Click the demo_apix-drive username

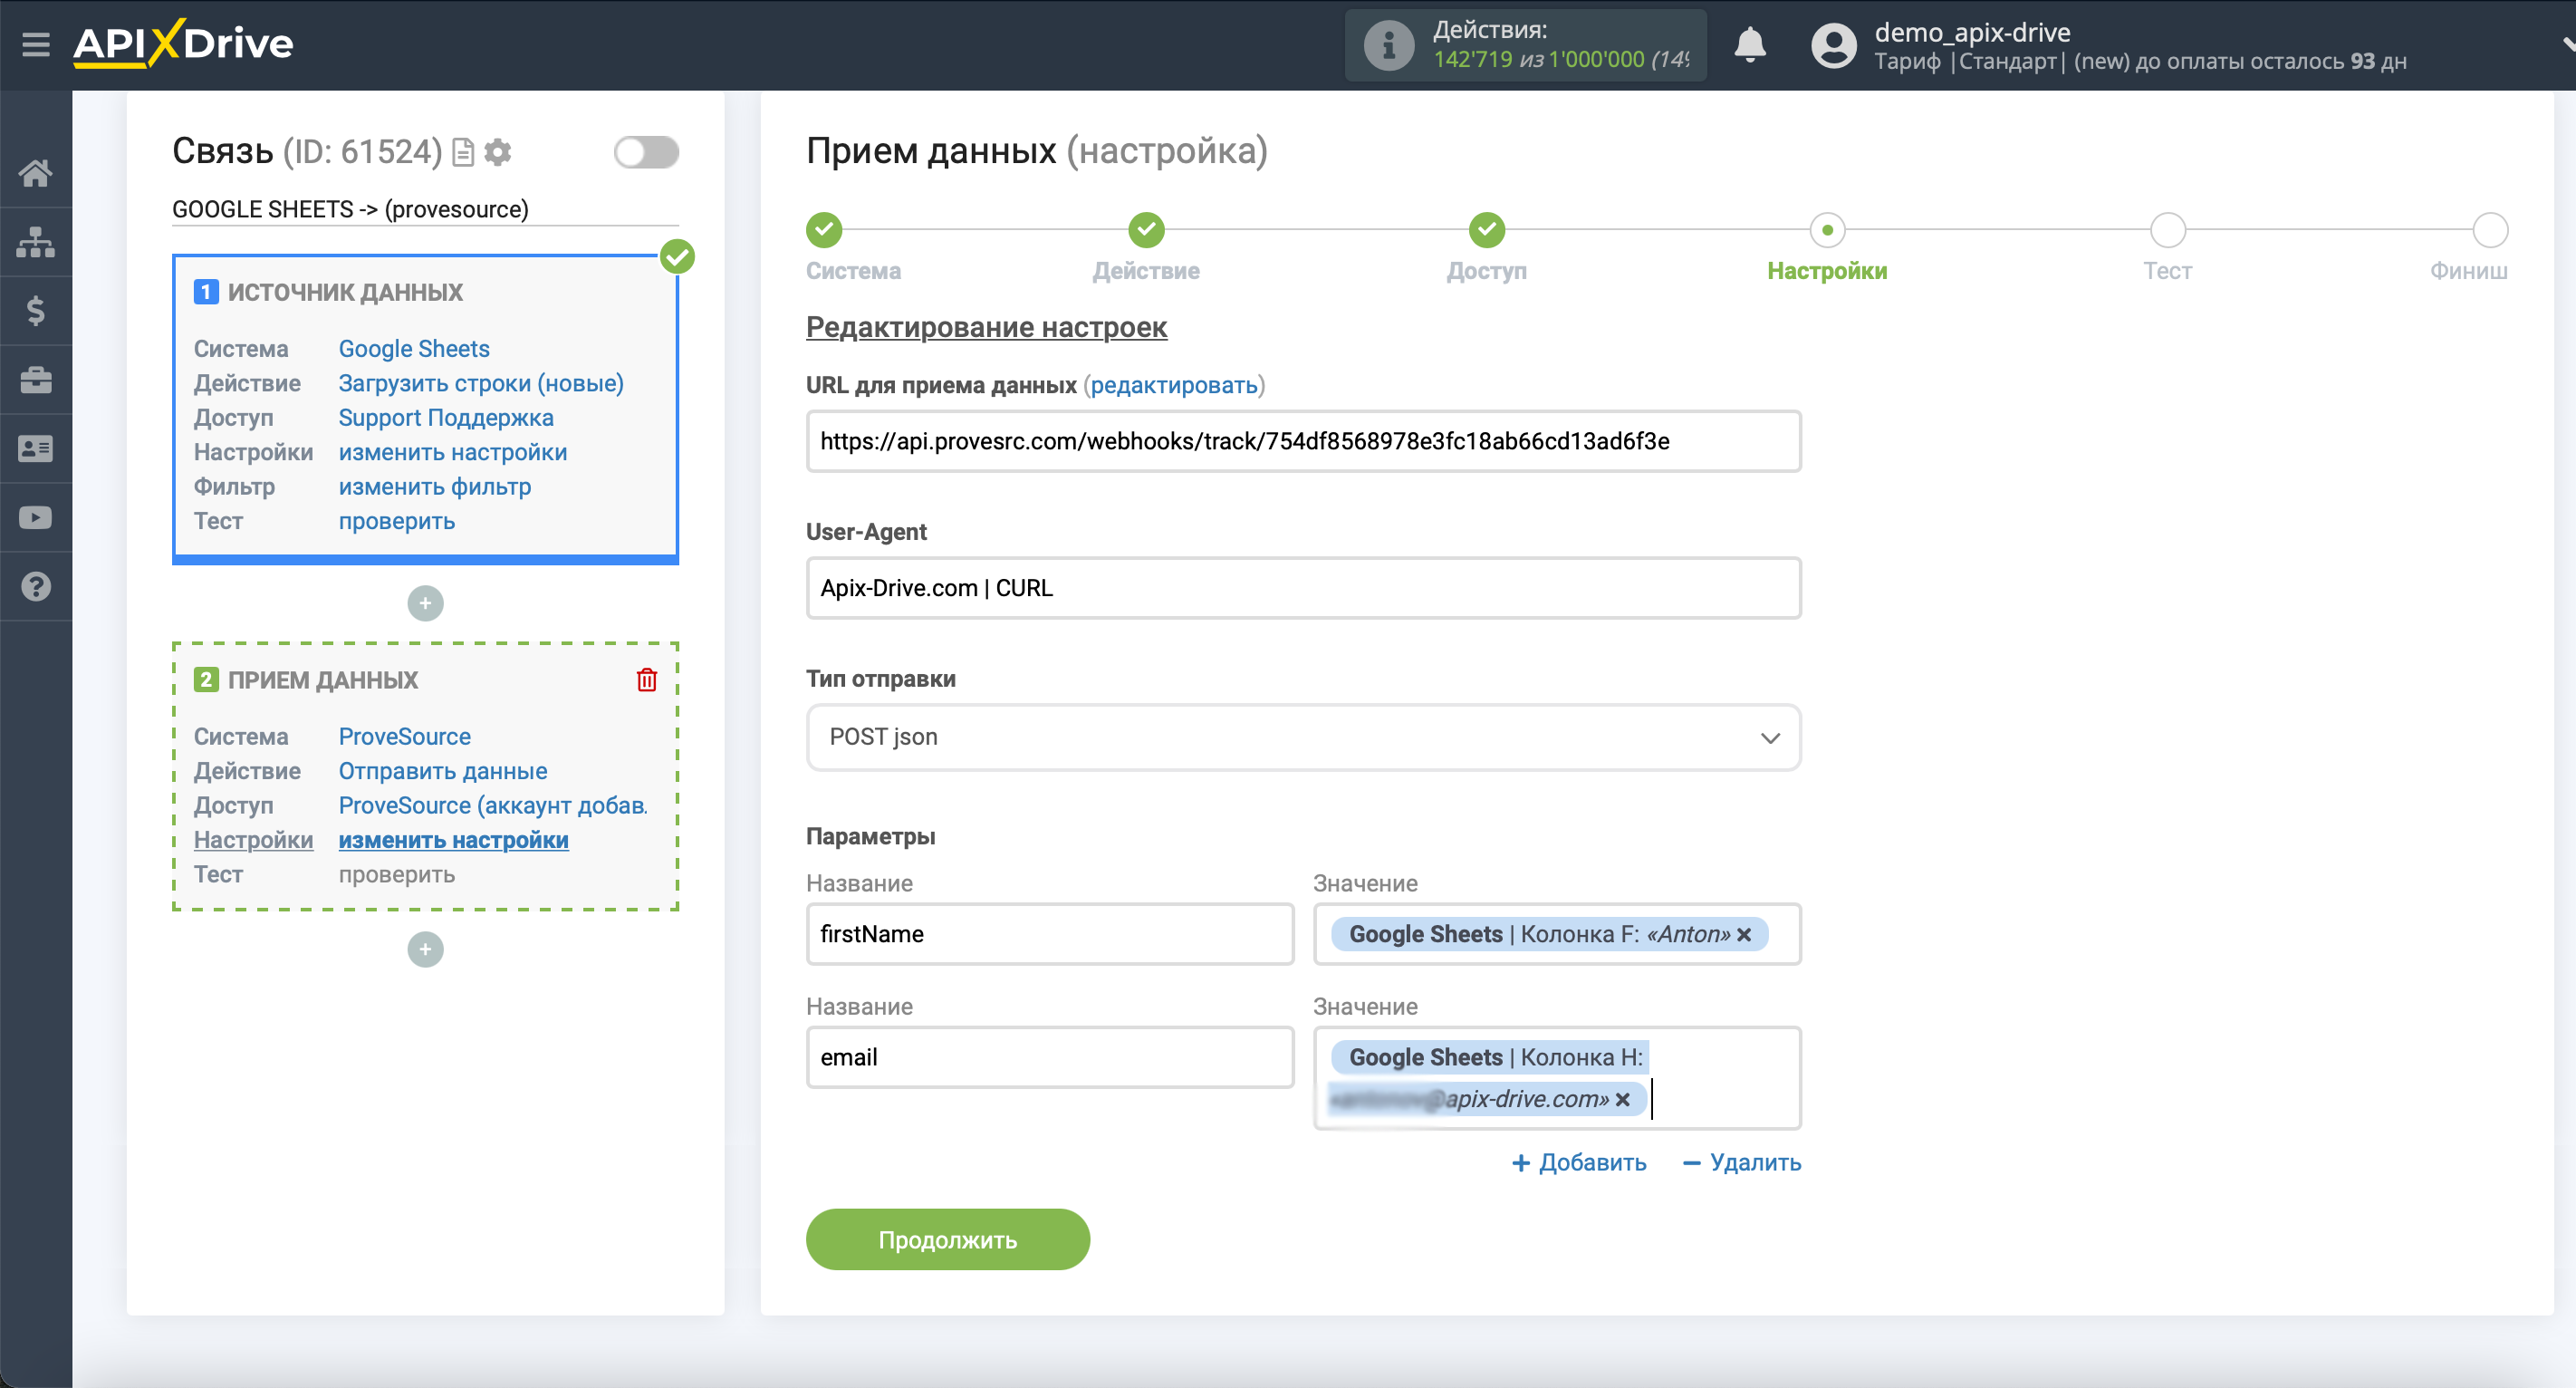(x=1971, y=32)
